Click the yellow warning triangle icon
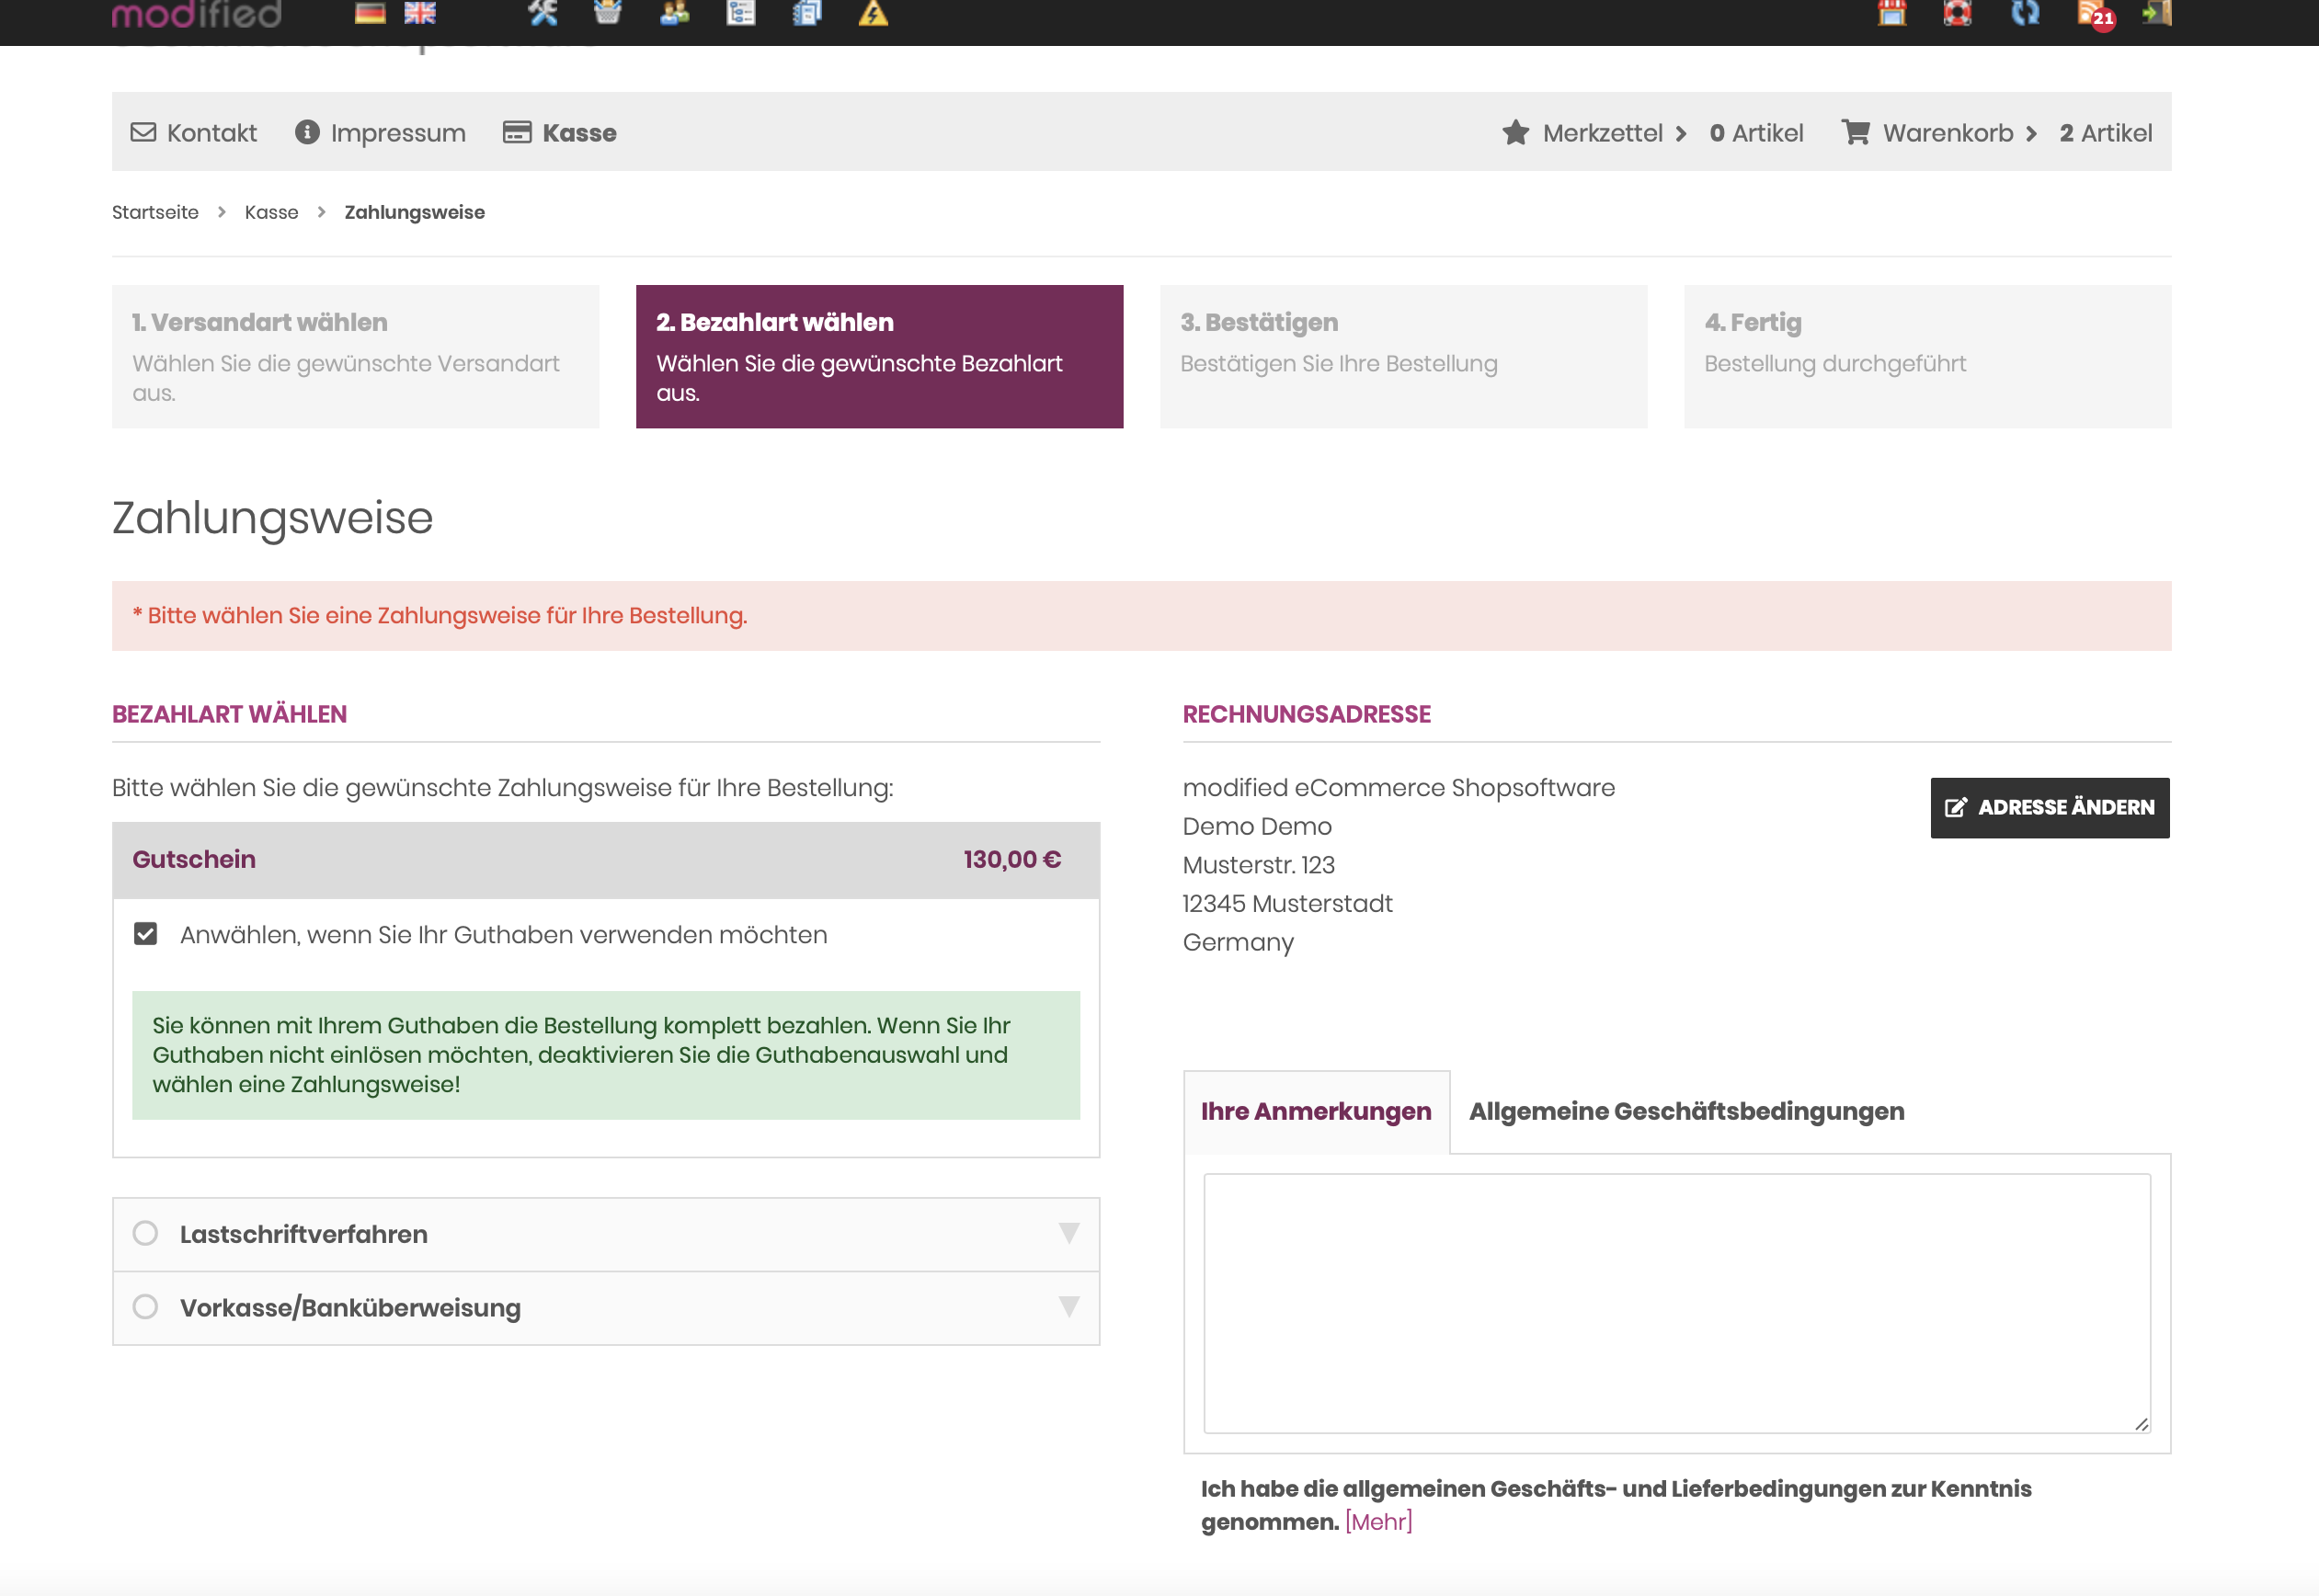 pos(873,13)
